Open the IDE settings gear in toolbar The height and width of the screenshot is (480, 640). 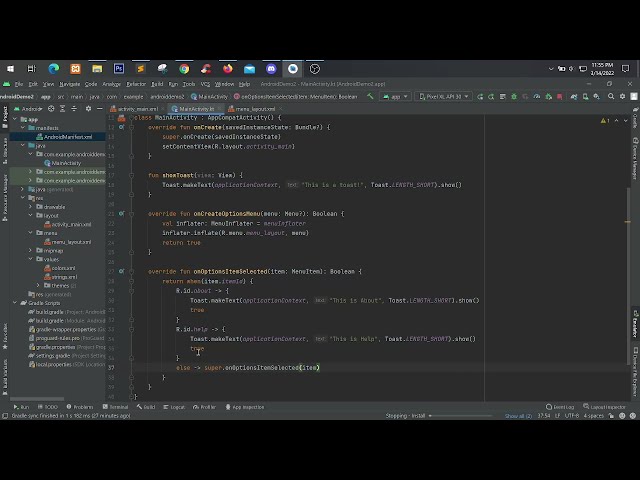[x=622, y=97]
